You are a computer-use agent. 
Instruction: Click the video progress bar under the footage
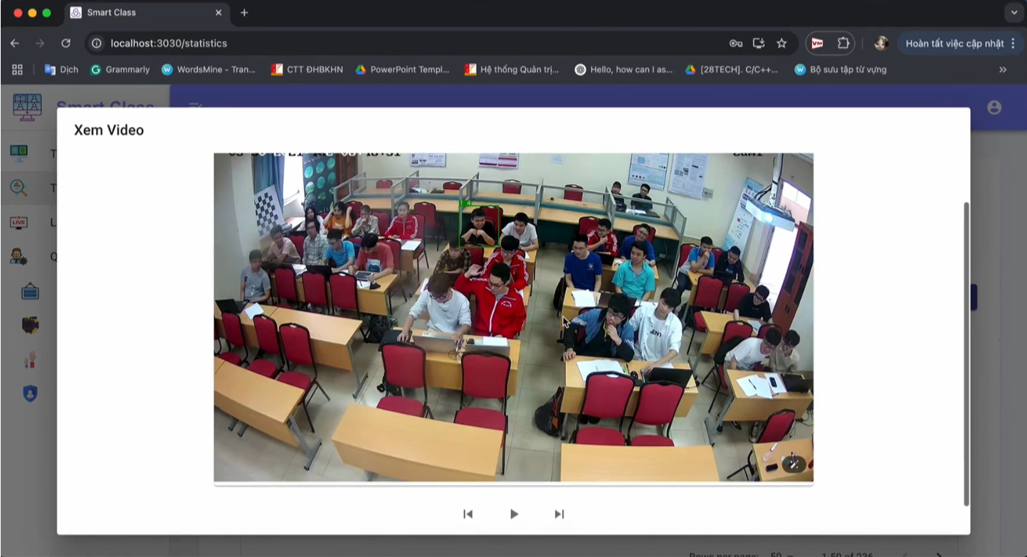513,484
